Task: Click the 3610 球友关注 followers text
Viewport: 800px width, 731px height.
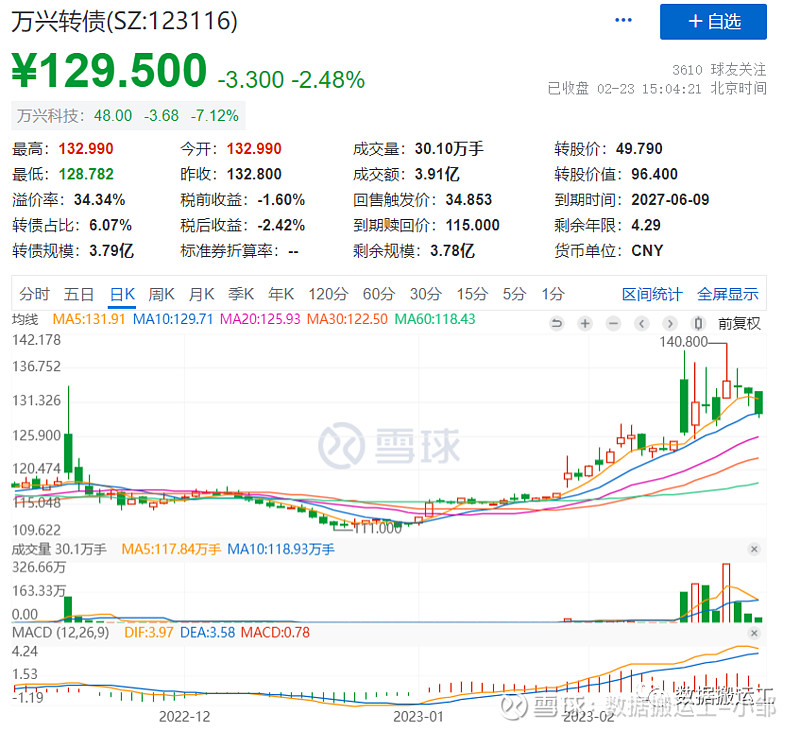Action: [719, 69]
